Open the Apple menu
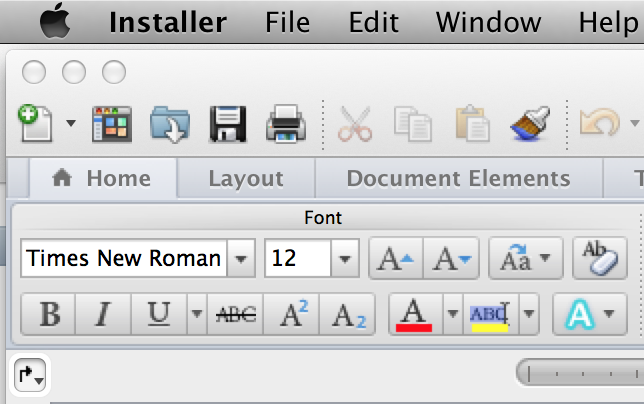644x404 pixels. 55,21
